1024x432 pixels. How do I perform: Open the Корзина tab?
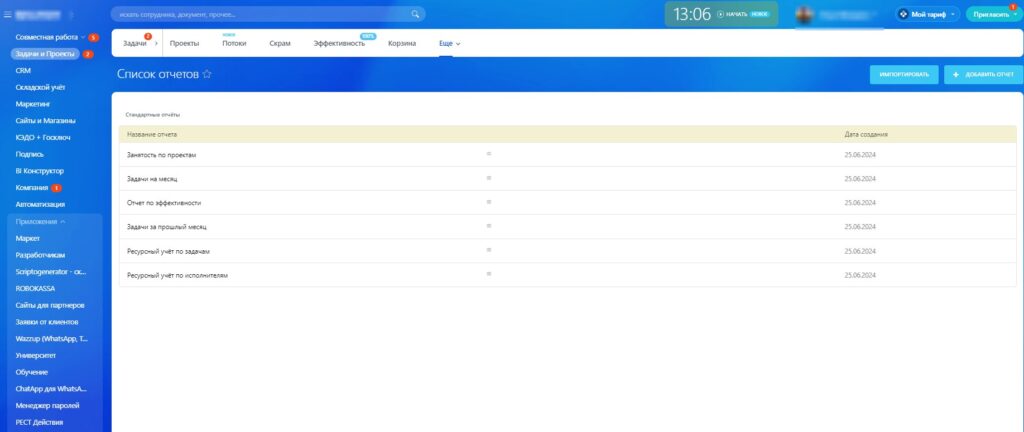point(402,44)
